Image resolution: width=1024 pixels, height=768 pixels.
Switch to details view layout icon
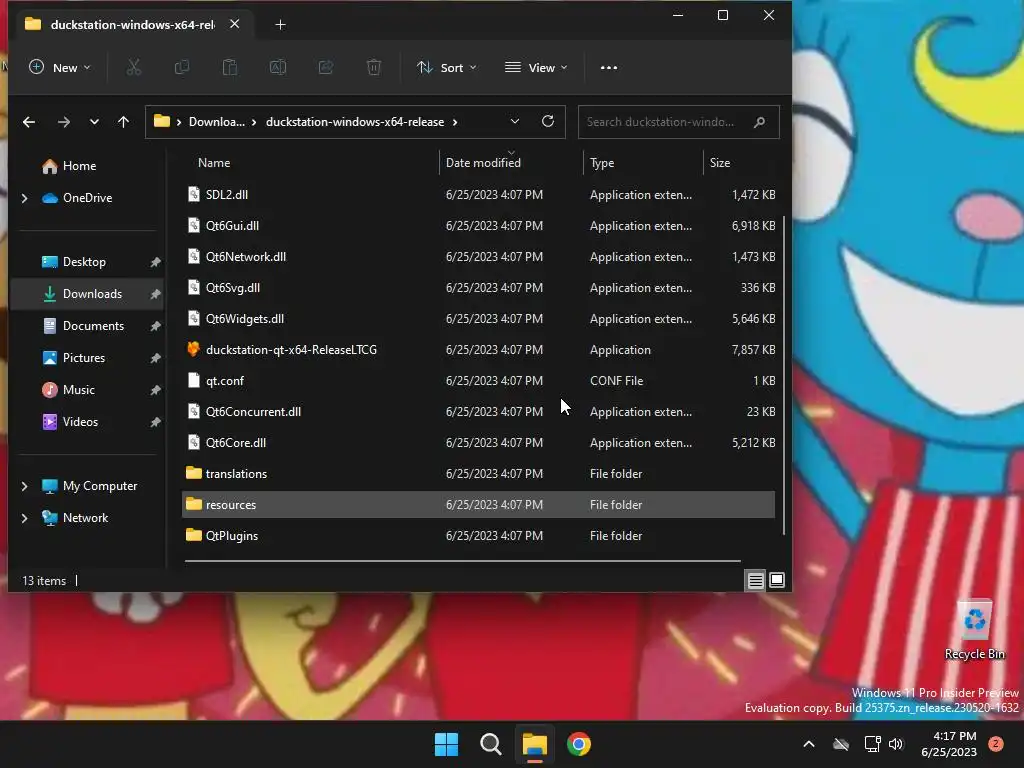tap(756, 580)
